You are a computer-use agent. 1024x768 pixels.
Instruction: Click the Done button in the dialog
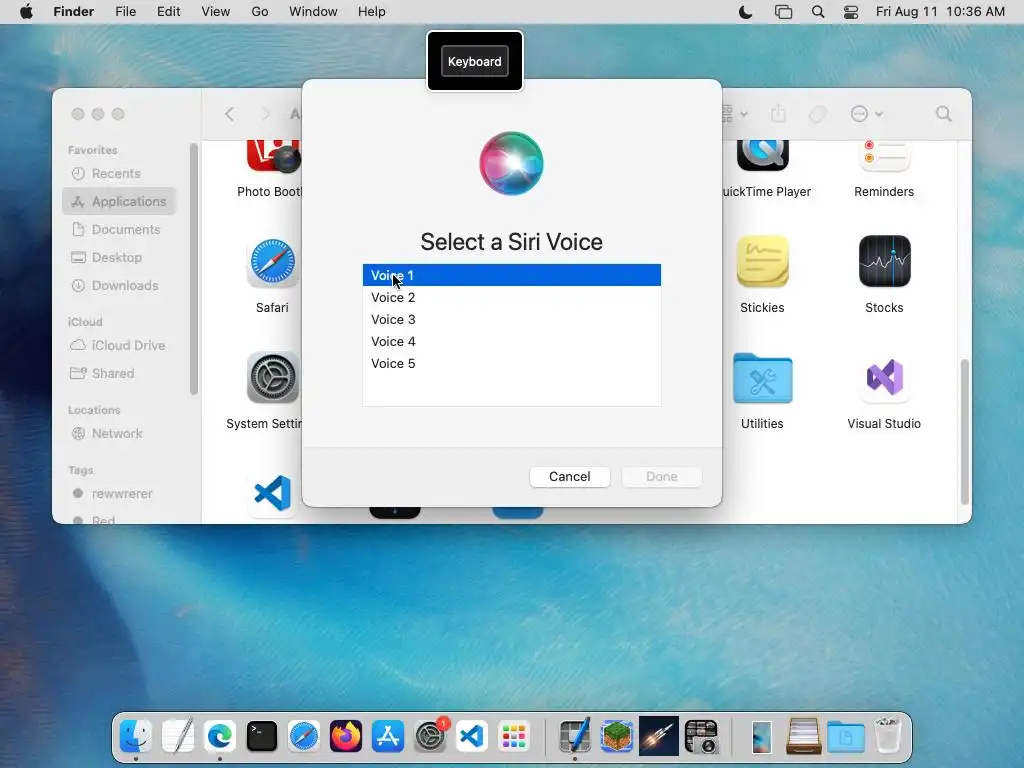point(662,477)
